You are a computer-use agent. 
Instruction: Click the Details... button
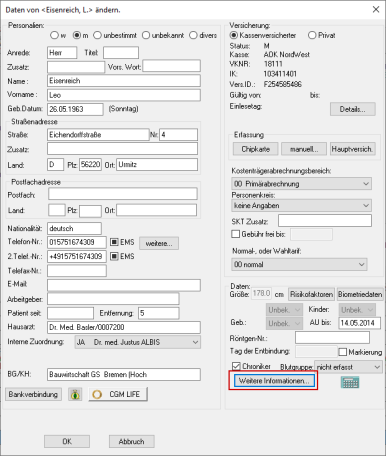click(353, 109)
